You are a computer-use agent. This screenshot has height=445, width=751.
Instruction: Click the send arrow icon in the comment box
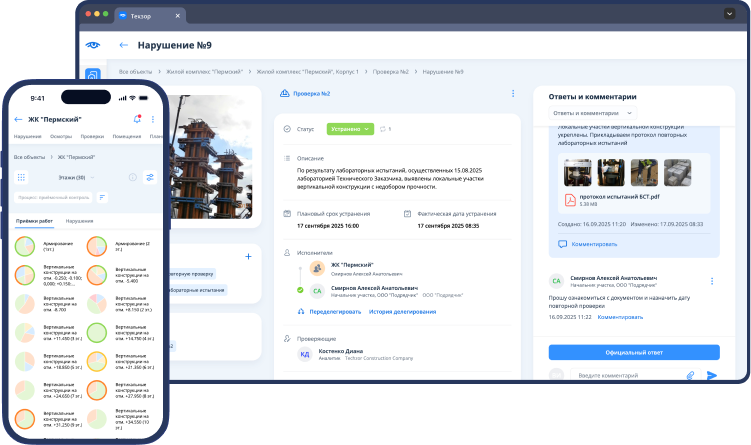712,376
